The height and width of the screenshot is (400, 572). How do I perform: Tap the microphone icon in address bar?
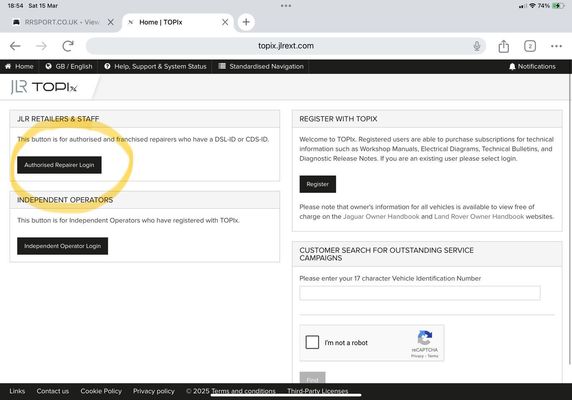click(x=476, y=46)
